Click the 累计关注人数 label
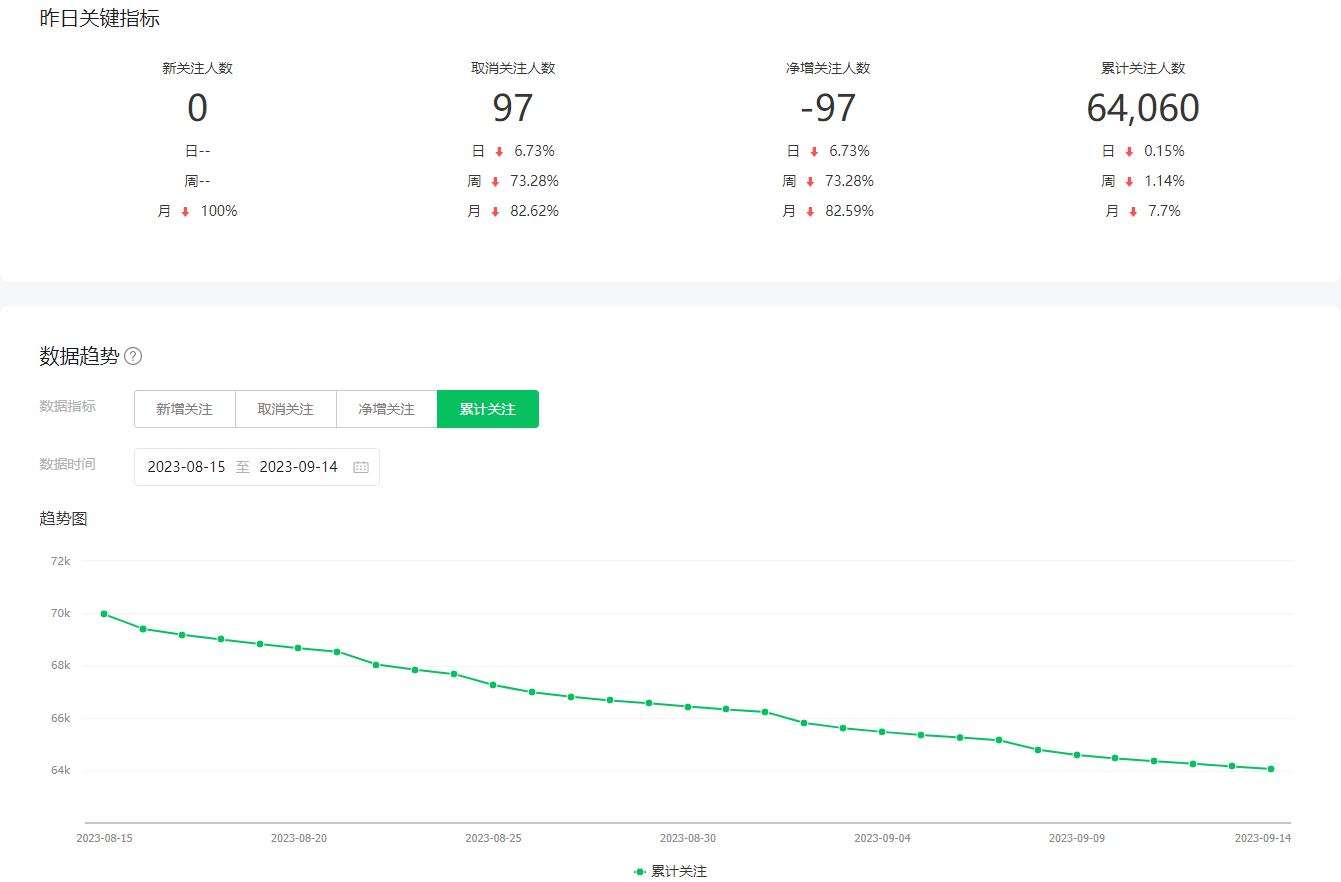 [1143, 68]
